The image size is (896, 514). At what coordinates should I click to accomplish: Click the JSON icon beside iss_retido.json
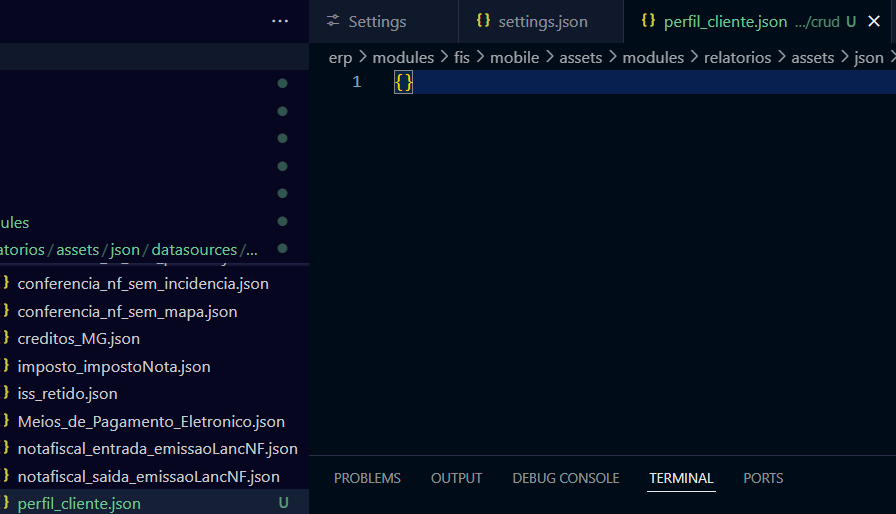(x=6, y=394)
